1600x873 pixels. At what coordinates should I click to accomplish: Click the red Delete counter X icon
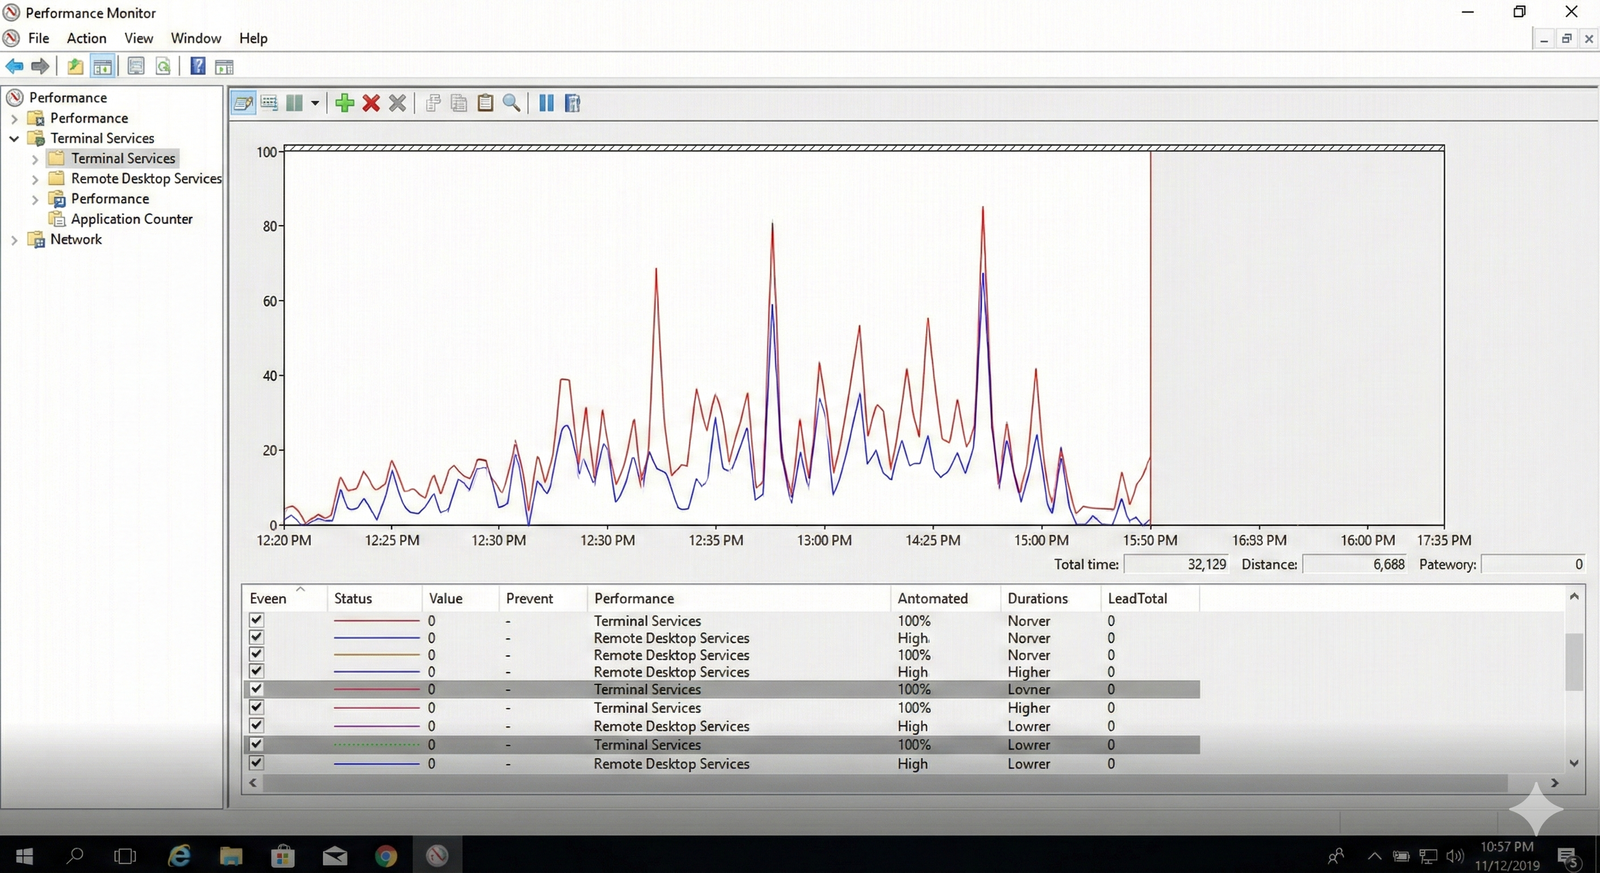[x=371, y=103]
